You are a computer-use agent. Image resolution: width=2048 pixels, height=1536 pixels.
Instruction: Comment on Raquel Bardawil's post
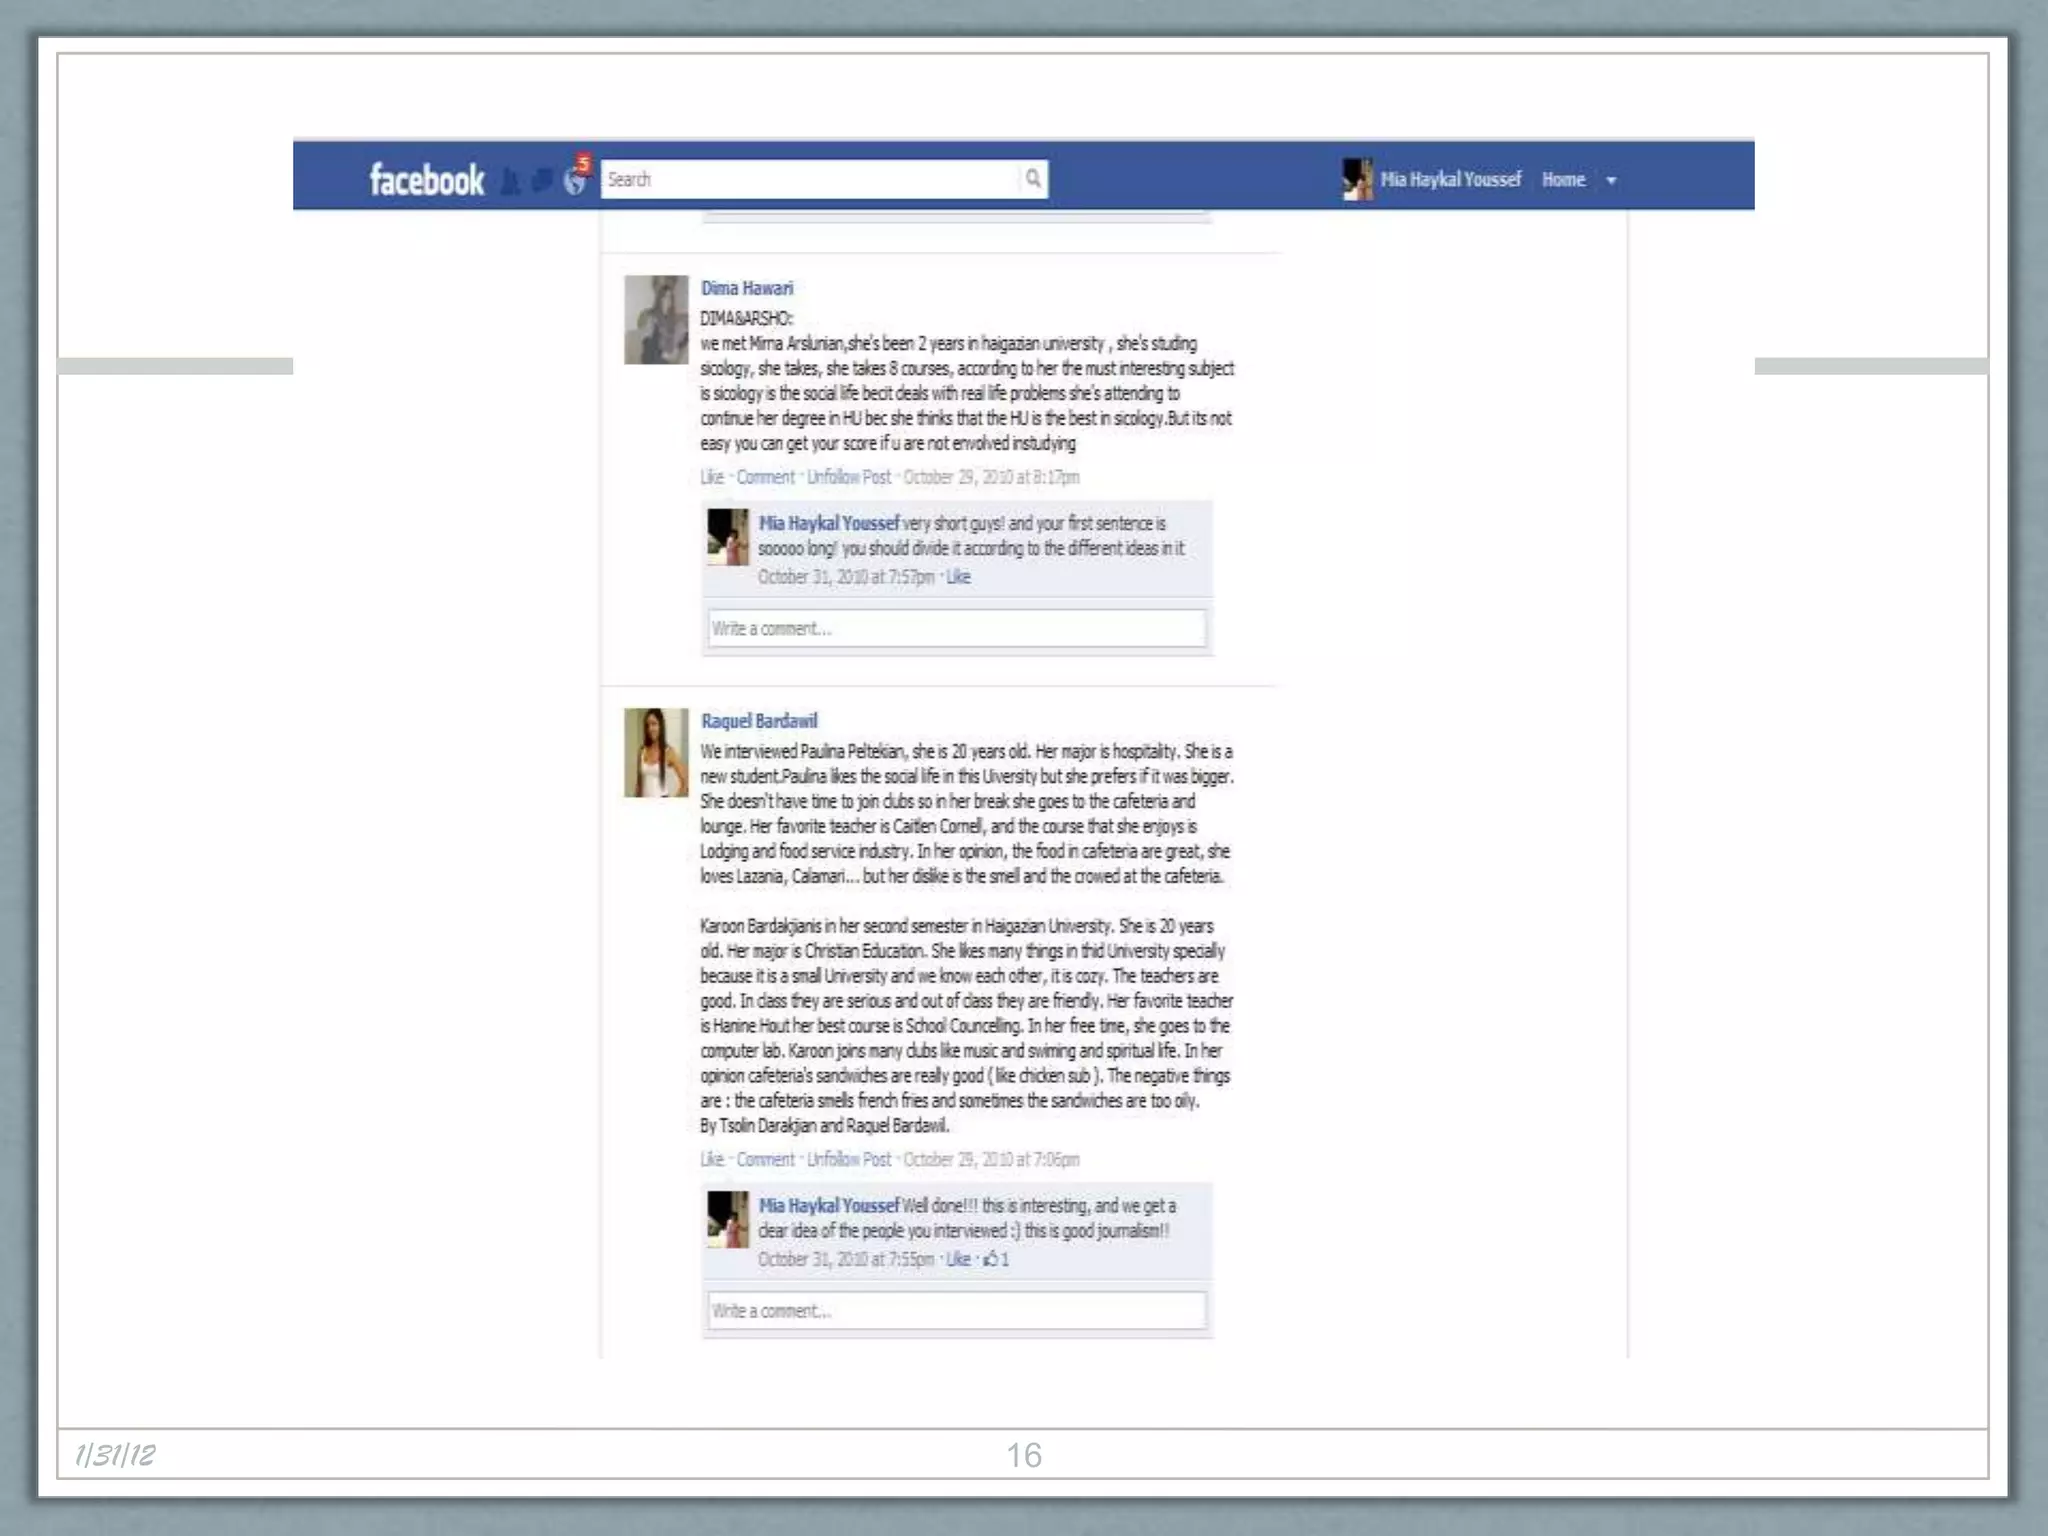coord(765,1160)
